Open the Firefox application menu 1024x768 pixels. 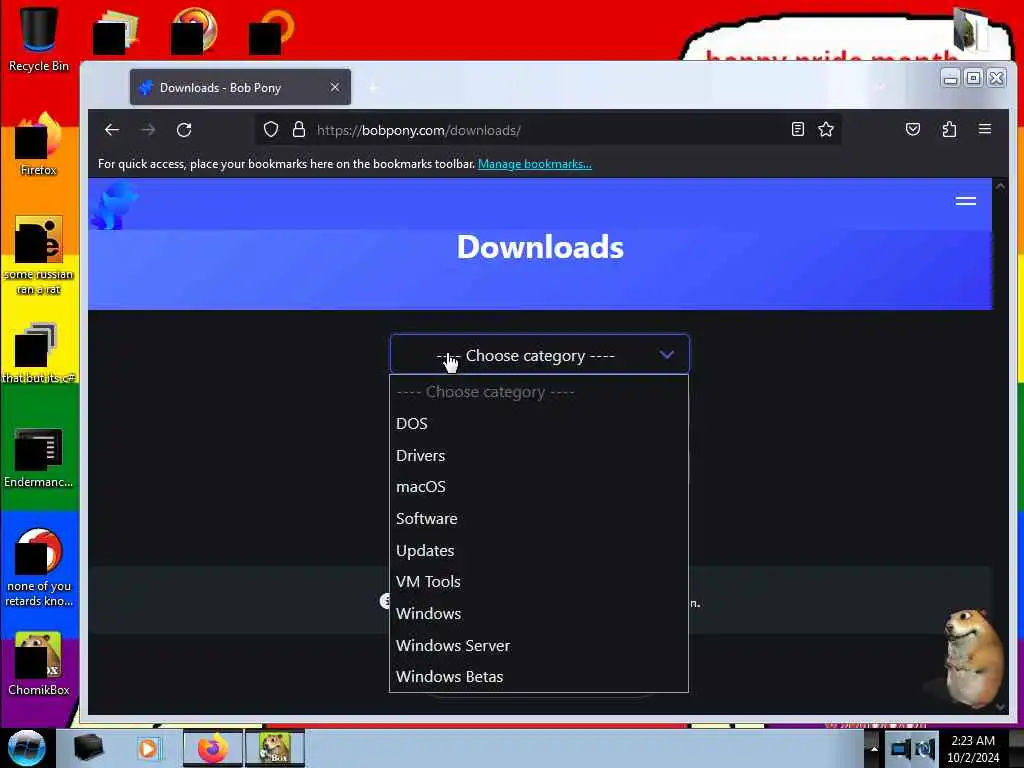click(x=985, y=129)
